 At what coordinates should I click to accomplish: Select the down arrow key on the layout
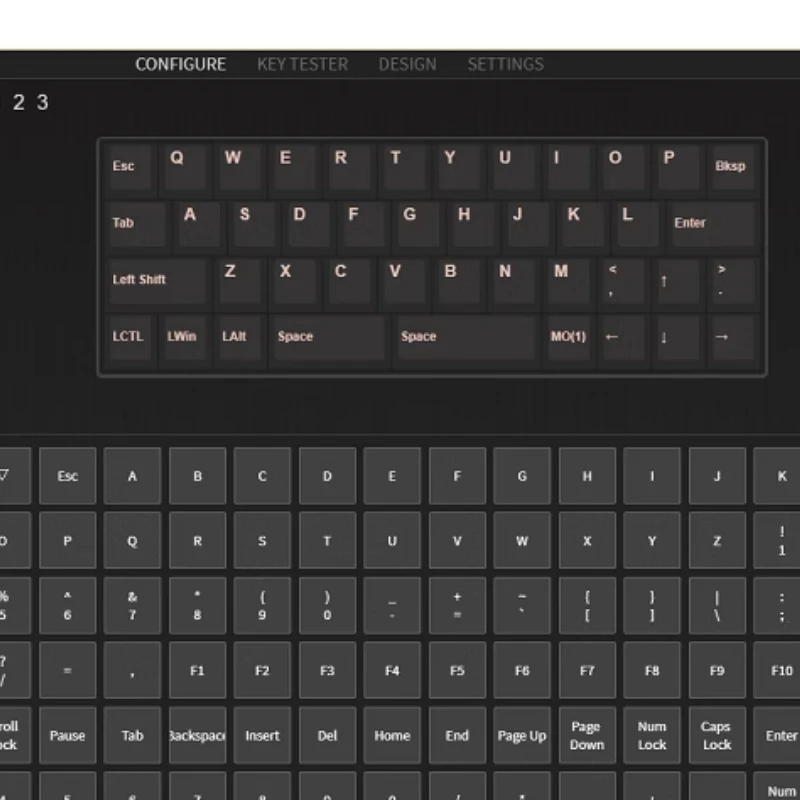(x=678, y=338)
